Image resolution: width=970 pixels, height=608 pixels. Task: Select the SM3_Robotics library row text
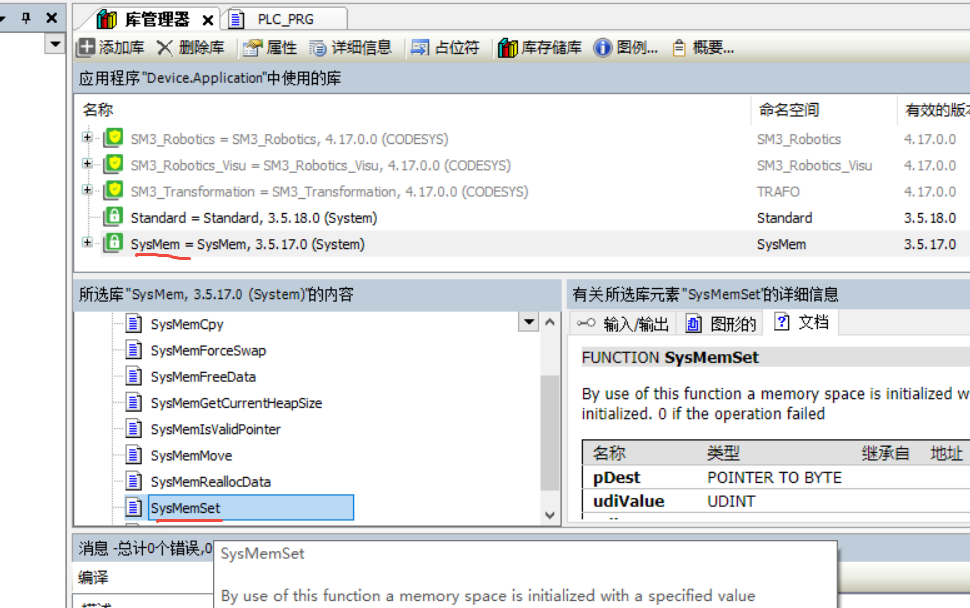[x=289, y=139]
